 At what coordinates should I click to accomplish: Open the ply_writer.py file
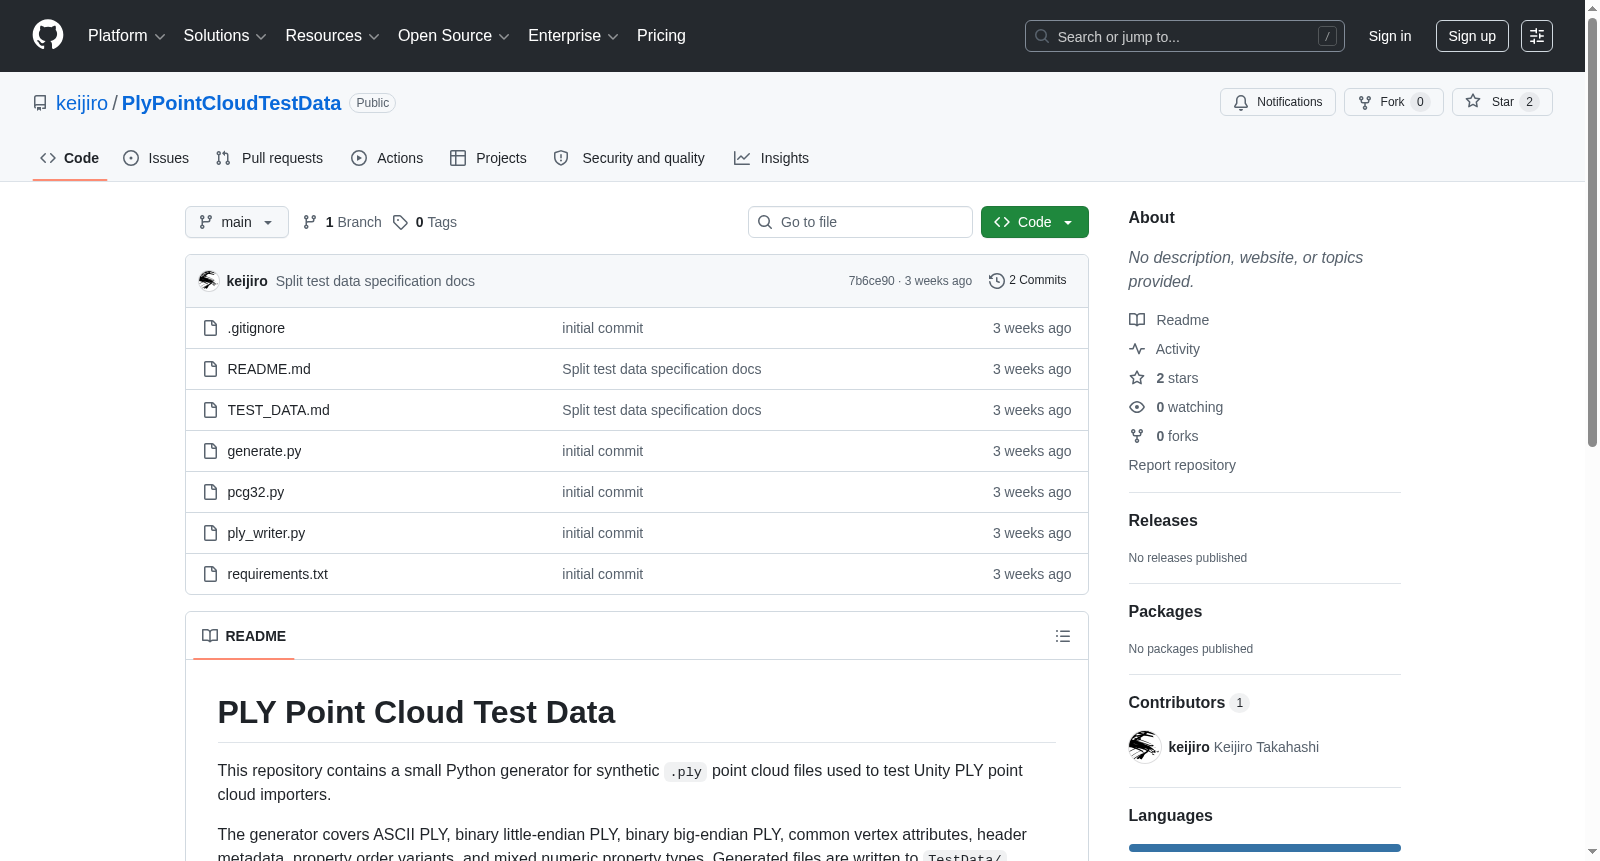coord(266,533)
